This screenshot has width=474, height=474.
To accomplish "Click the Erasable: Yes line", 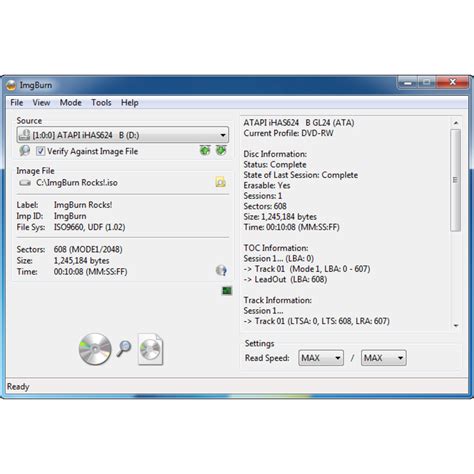I will tap(267, 185).
